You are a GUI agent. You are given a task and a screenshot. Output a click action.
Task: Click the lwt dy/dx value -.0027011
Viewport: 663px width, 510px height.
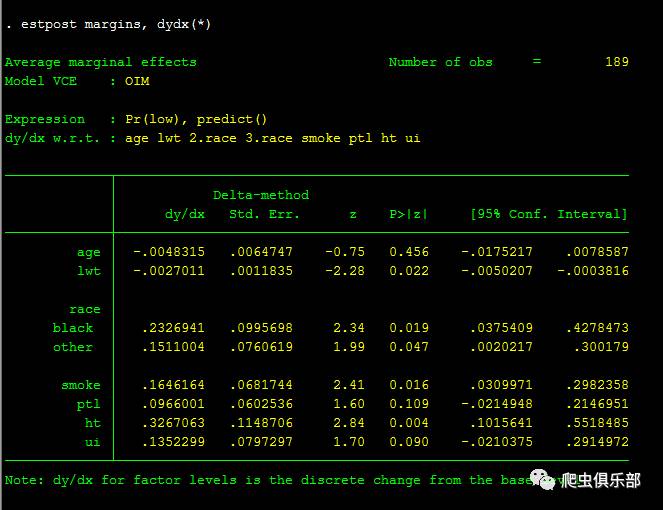(x=169, y=271)
